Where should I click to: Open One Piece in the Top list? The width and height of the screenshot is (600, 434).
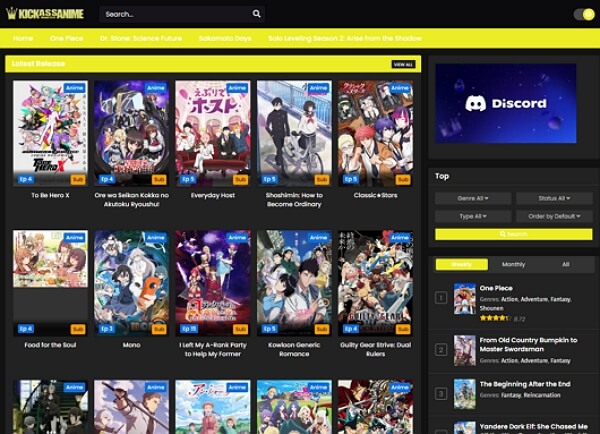496,288
